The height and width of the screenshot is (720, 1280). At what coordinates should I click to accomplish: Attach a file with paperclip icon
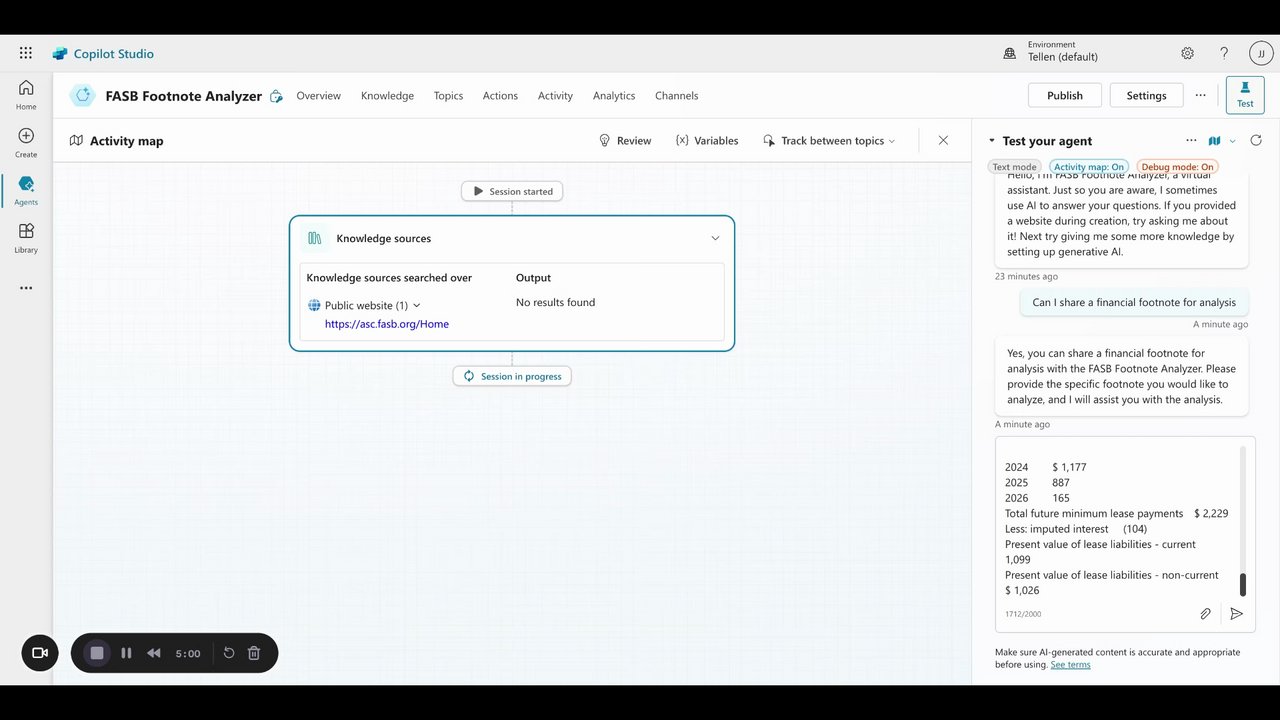tap(1206, 614)
